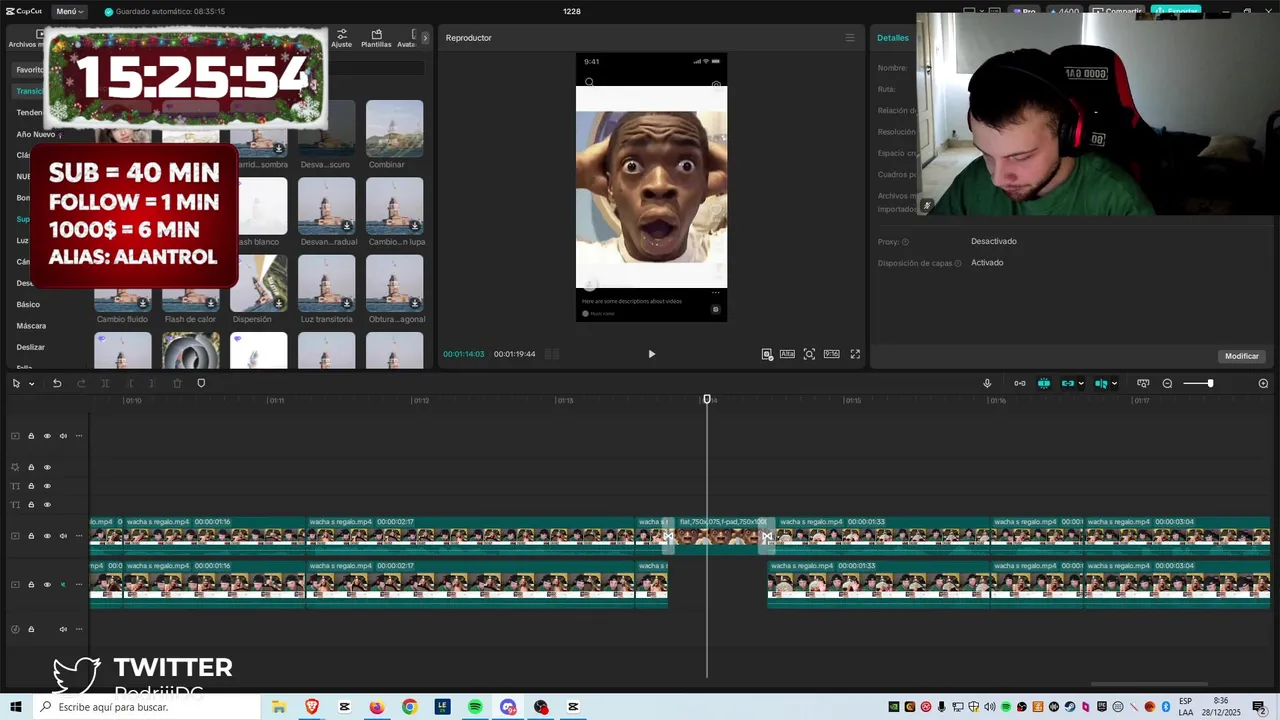Viewport: 1280px width, 720px height.
Task: Select wacha s regalo.mp4 clip 00:00:02:17 top track
Action: point(470,535)
